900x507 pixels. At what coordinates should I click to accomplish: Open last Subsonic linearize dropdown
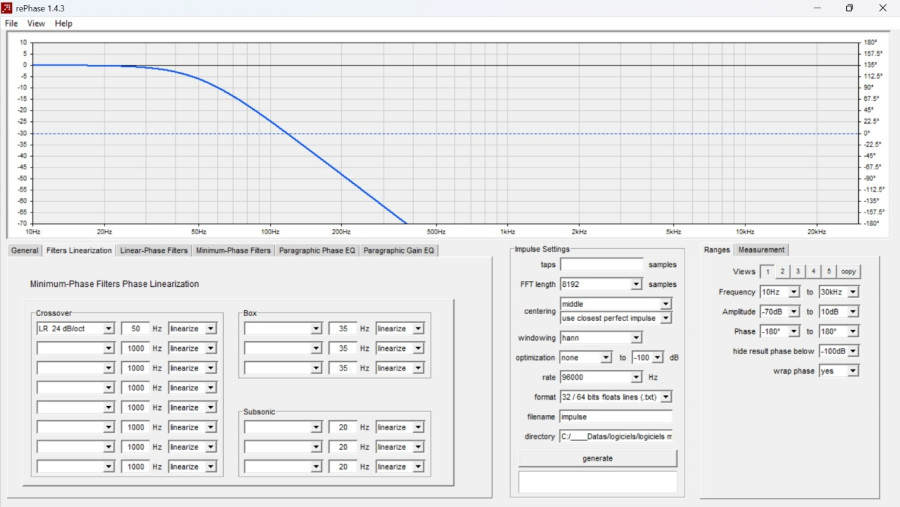(399, 467)
